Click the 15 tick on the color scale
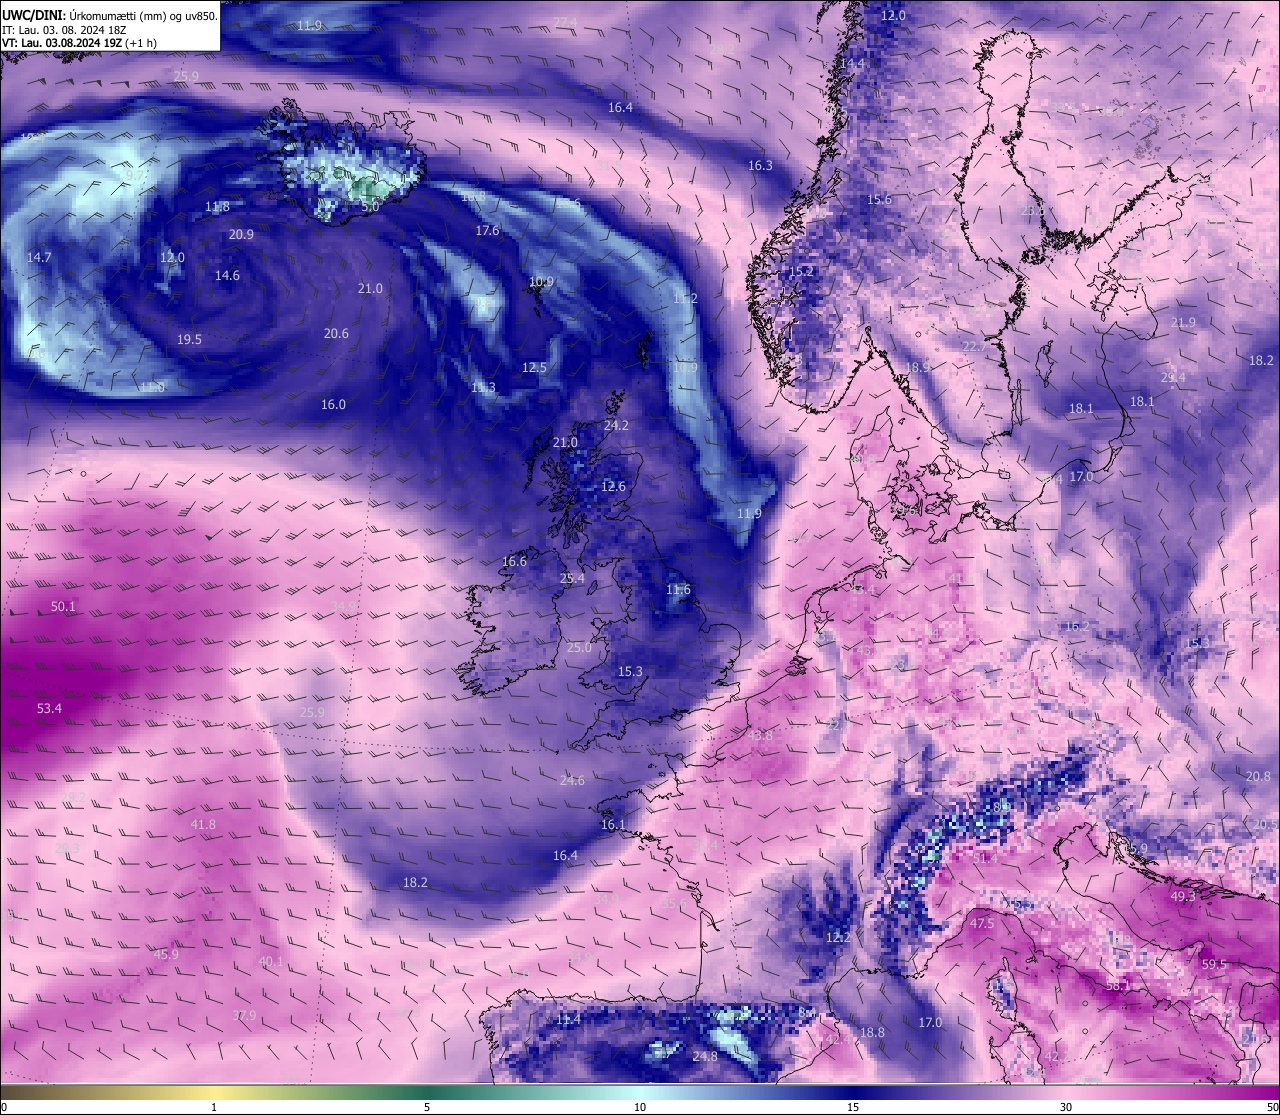 pos(853,1107)
